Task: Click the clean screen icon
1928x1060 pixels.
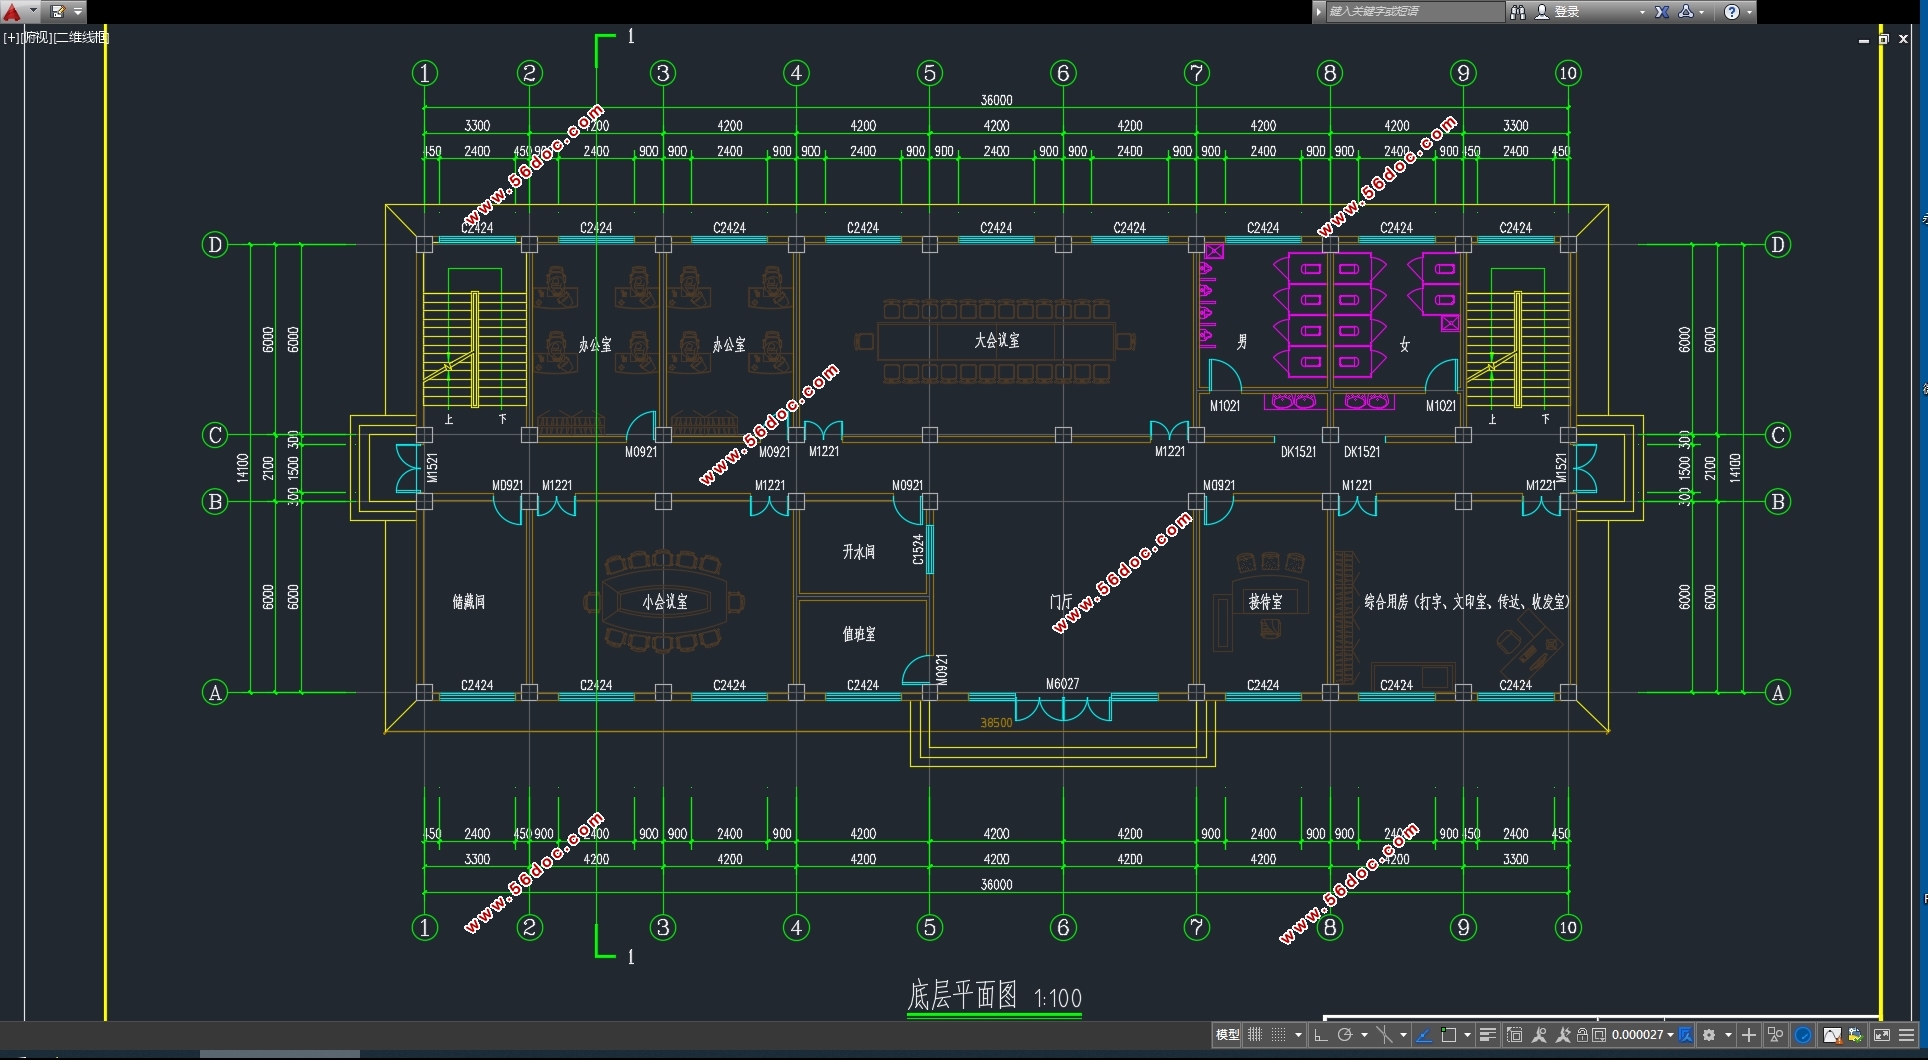Action: pos(1882,1035)
